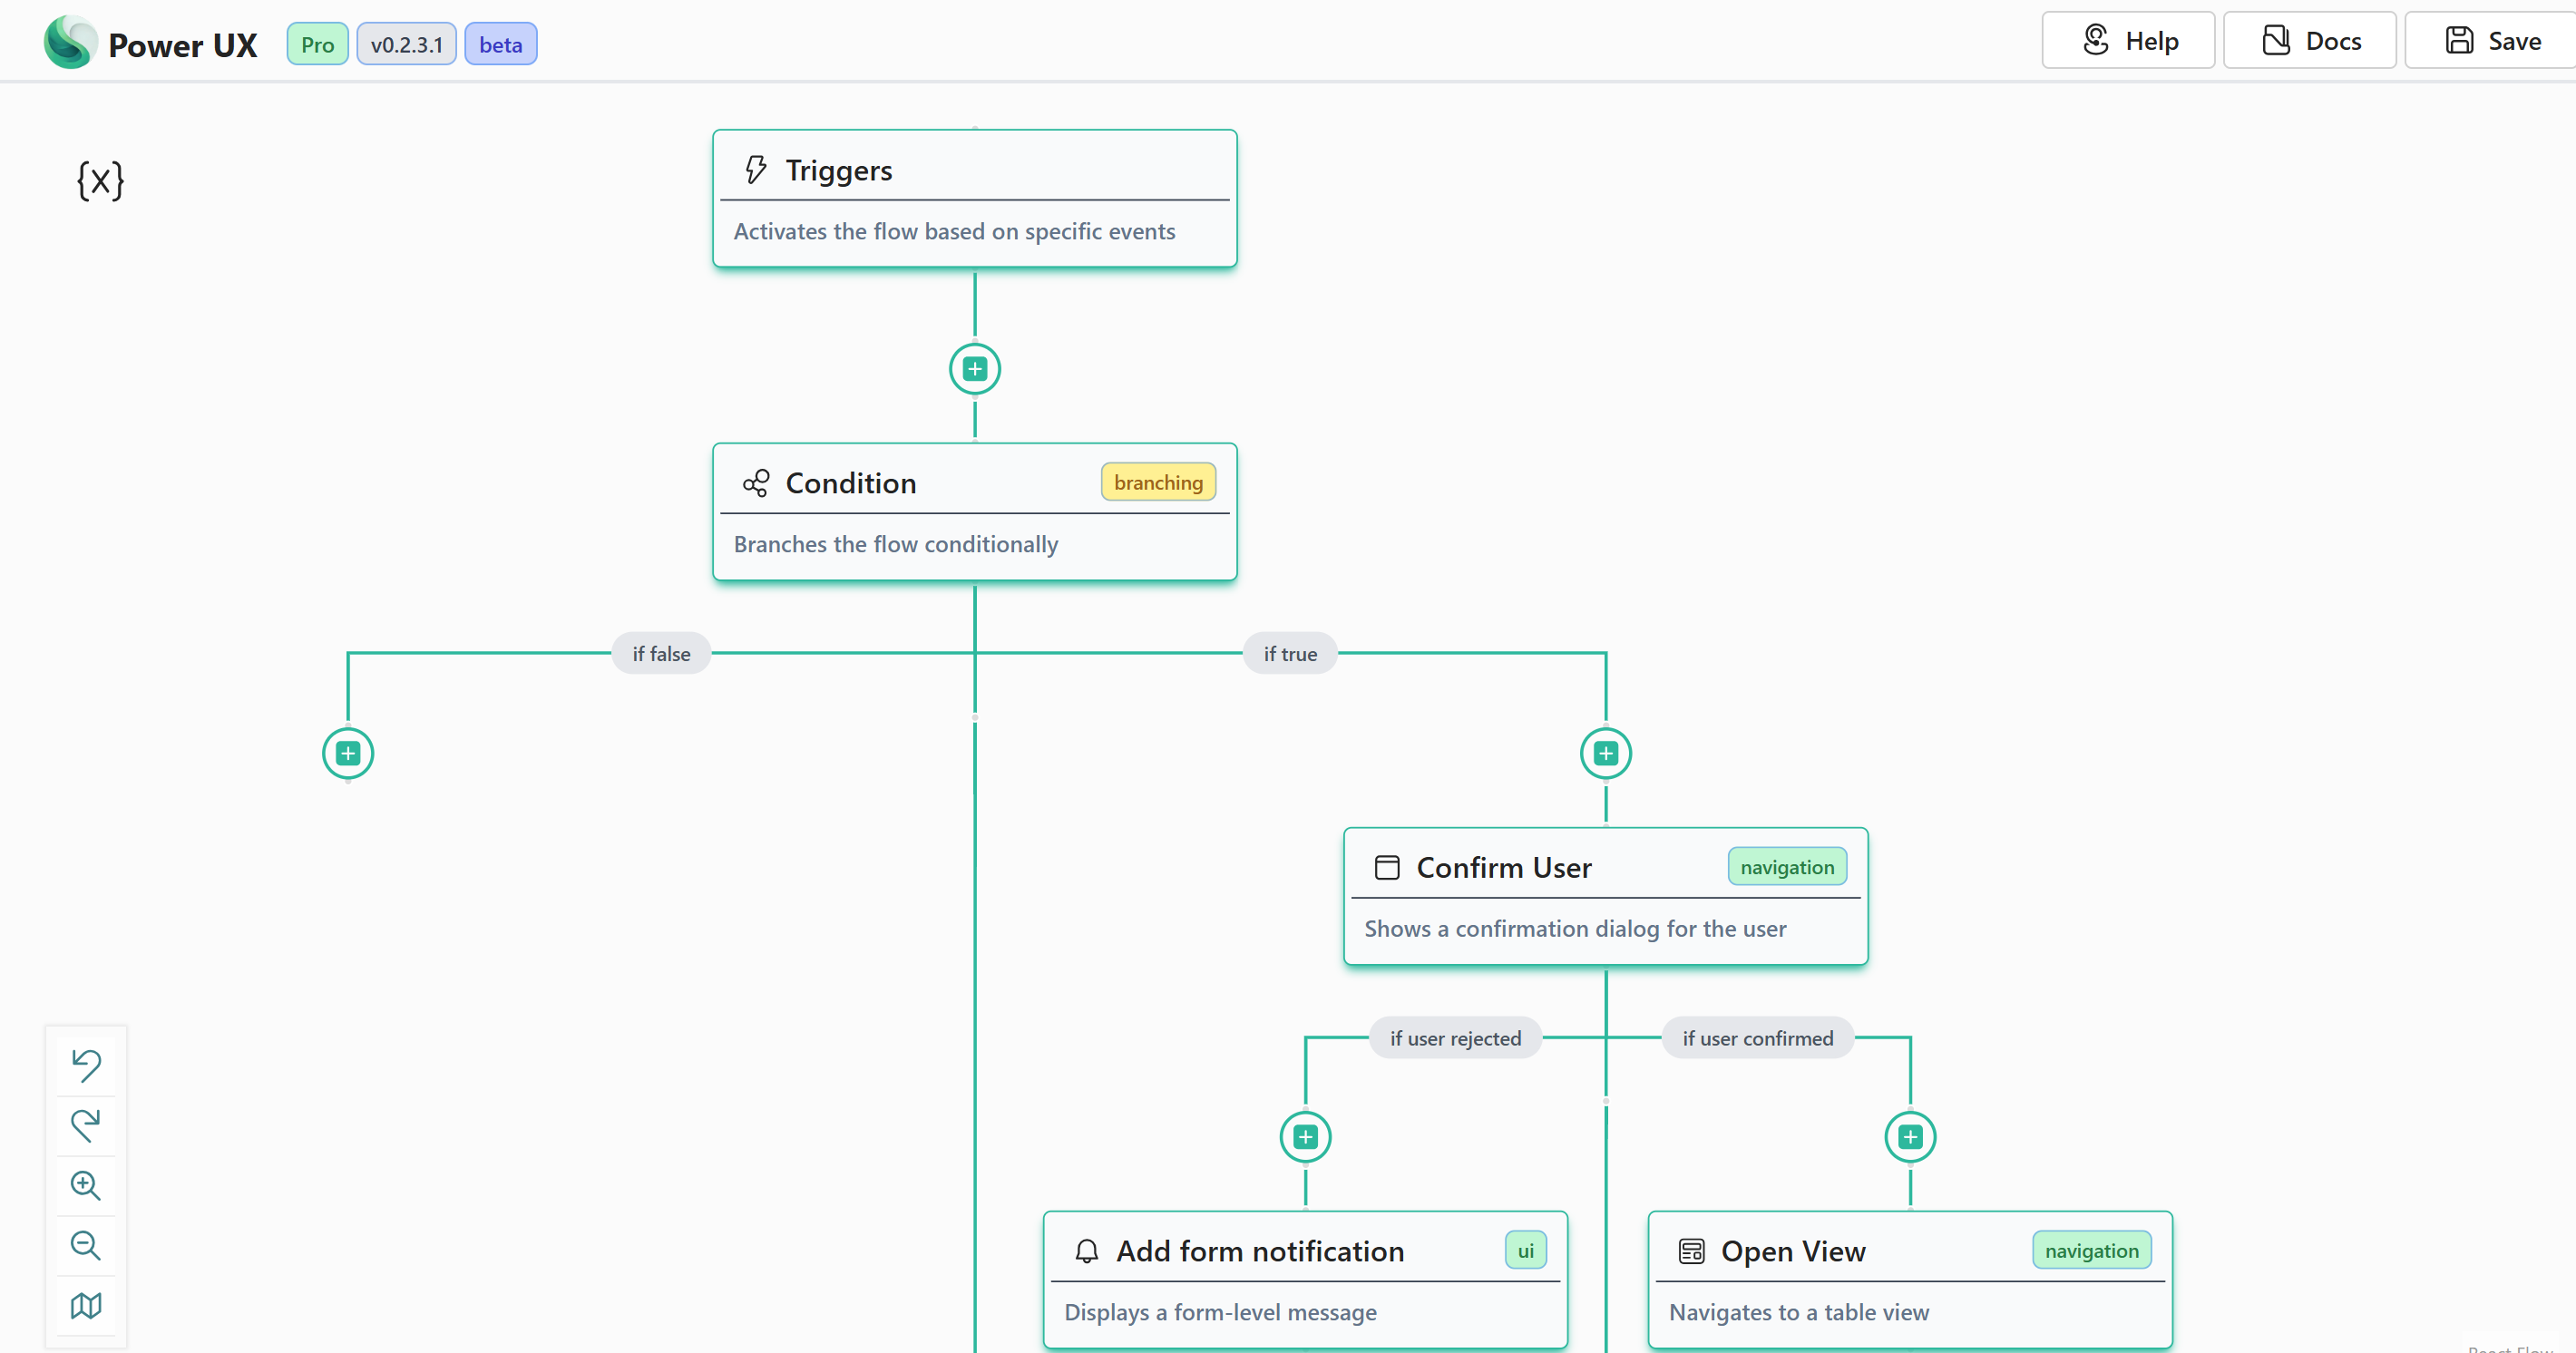This screenshot has height=1353, width=2576.
Task: Click the redo arrow icon
Action: pyautogui.click(x=86, y=1125)
